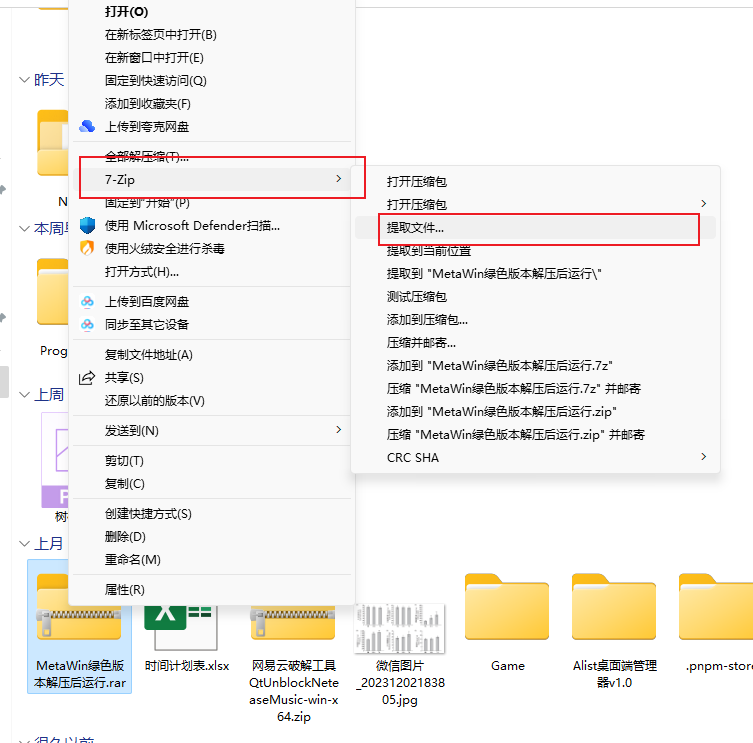The width and height of the screenshot is (753, 743).
Task: Choose 创建快捷方式(S)
Action: [x=212, y=514]
